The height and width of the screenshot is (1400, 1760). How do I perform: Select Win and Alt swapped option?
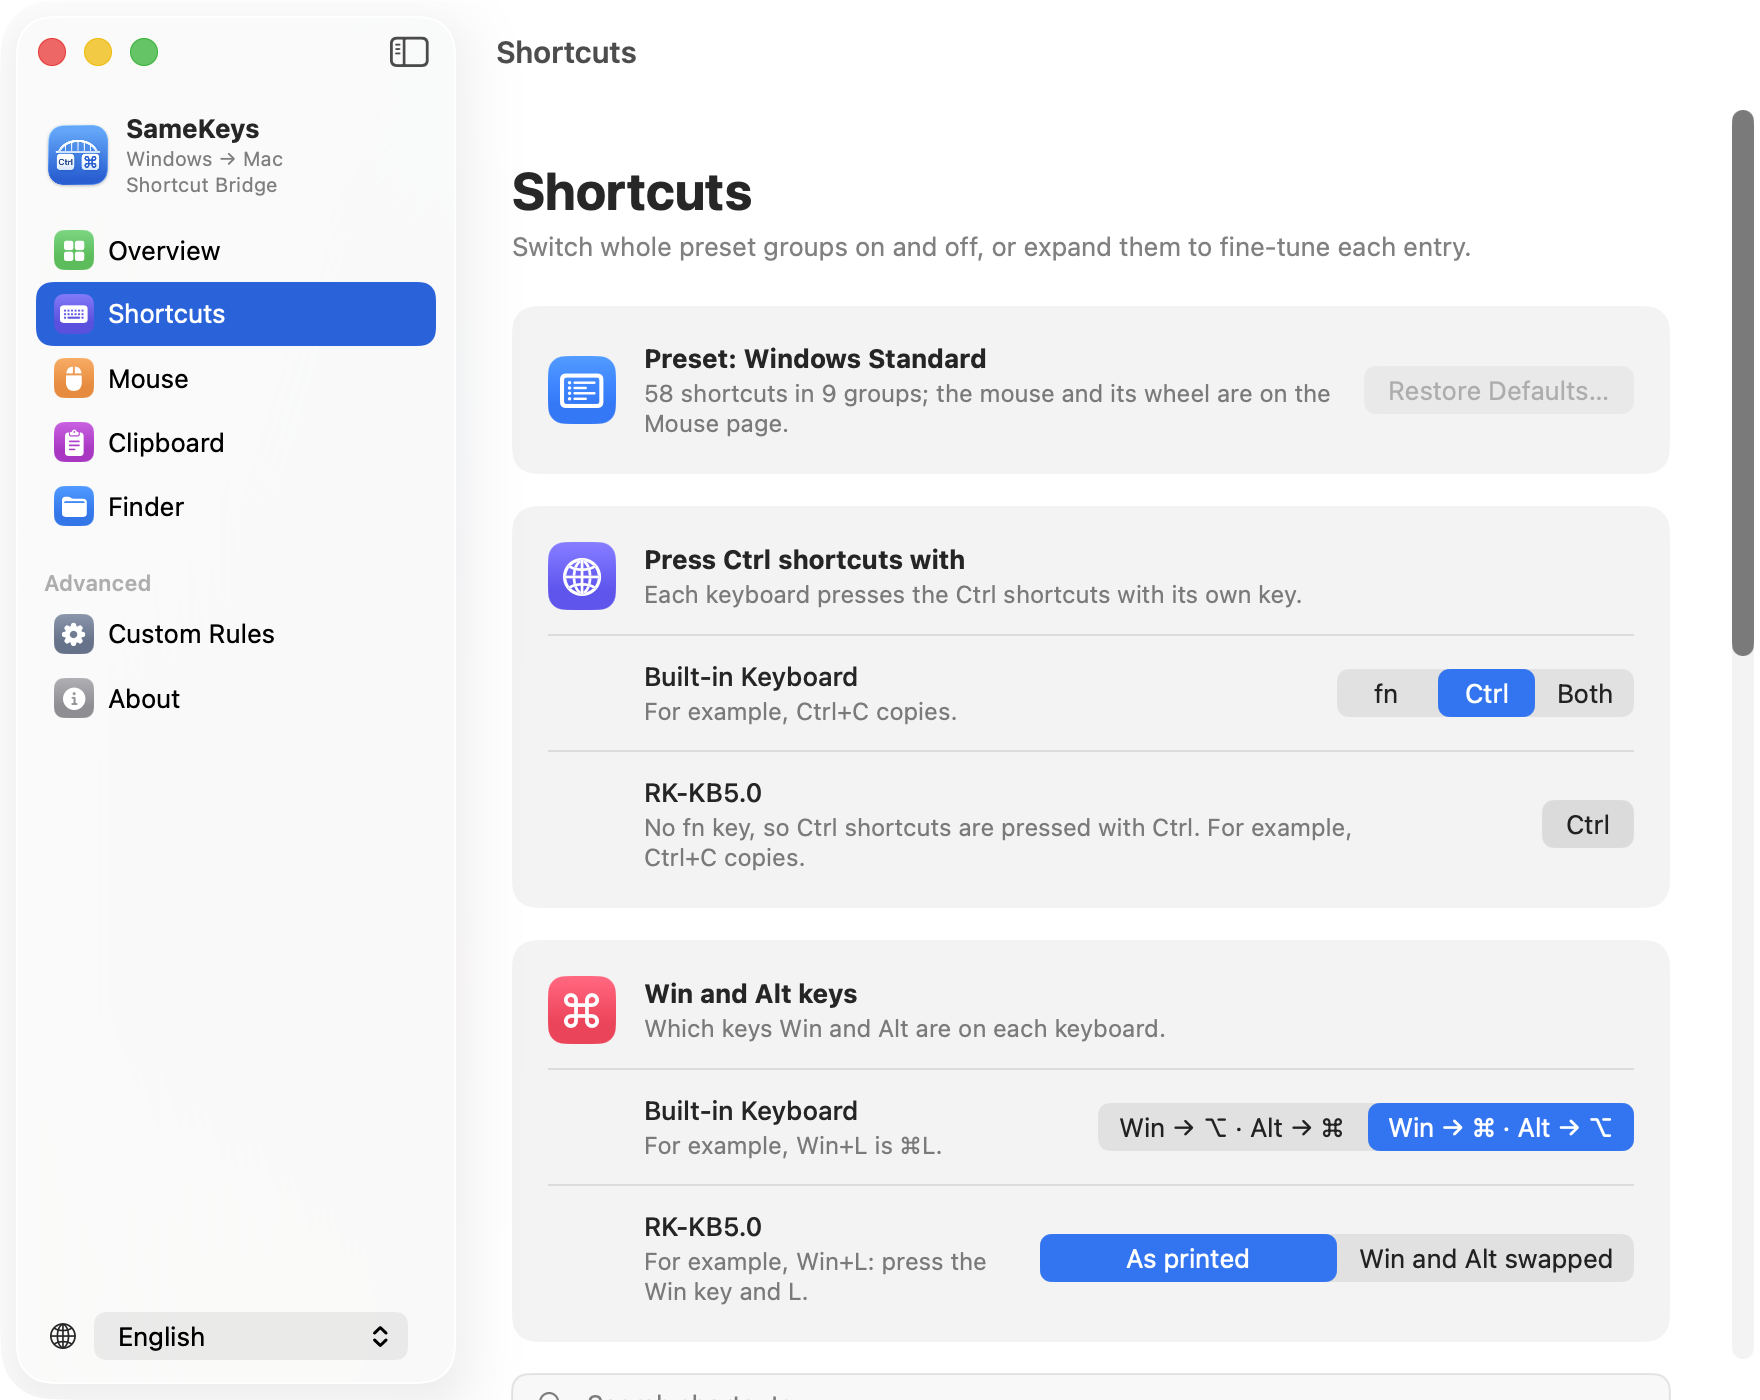(1486, 1258)
